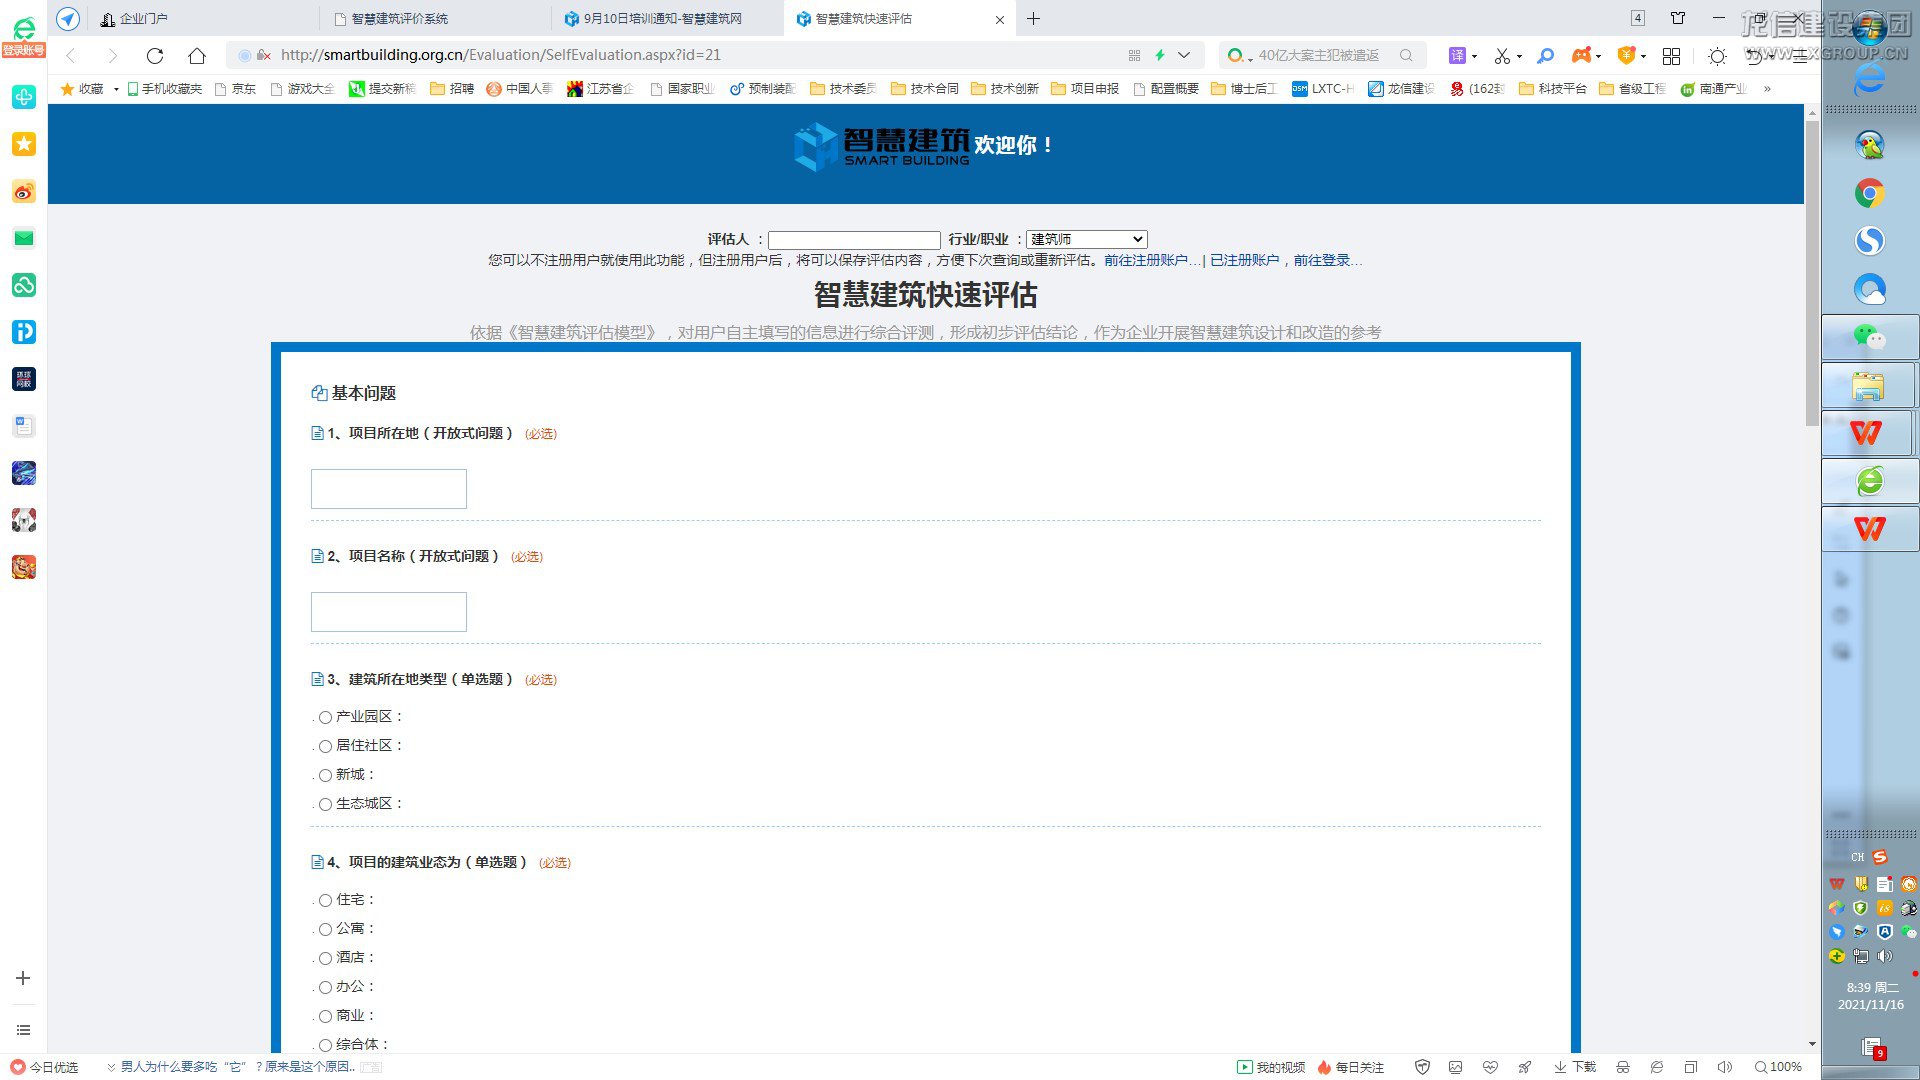
Task: Open the translate tool in the toolbar
Action: click(1457, 56)
